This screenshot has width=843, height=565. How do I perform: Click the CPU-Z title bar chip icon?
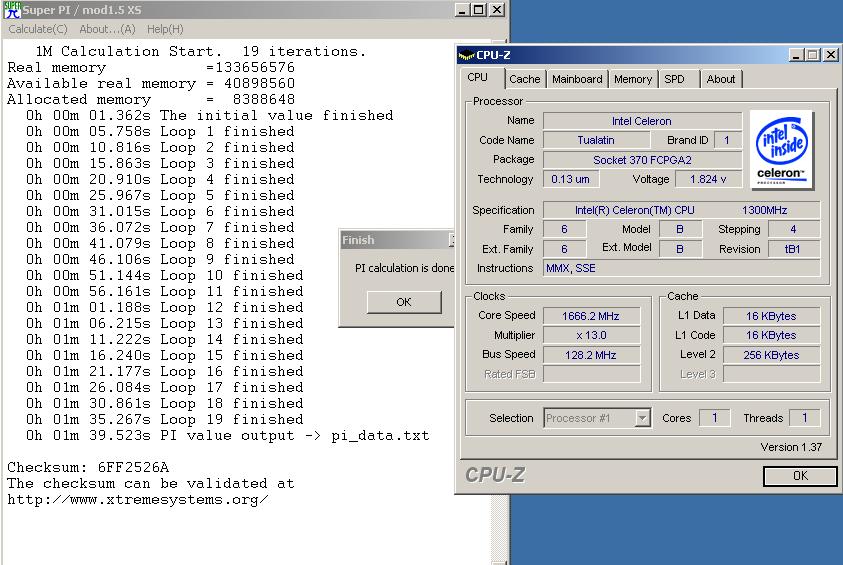point(466,55)
